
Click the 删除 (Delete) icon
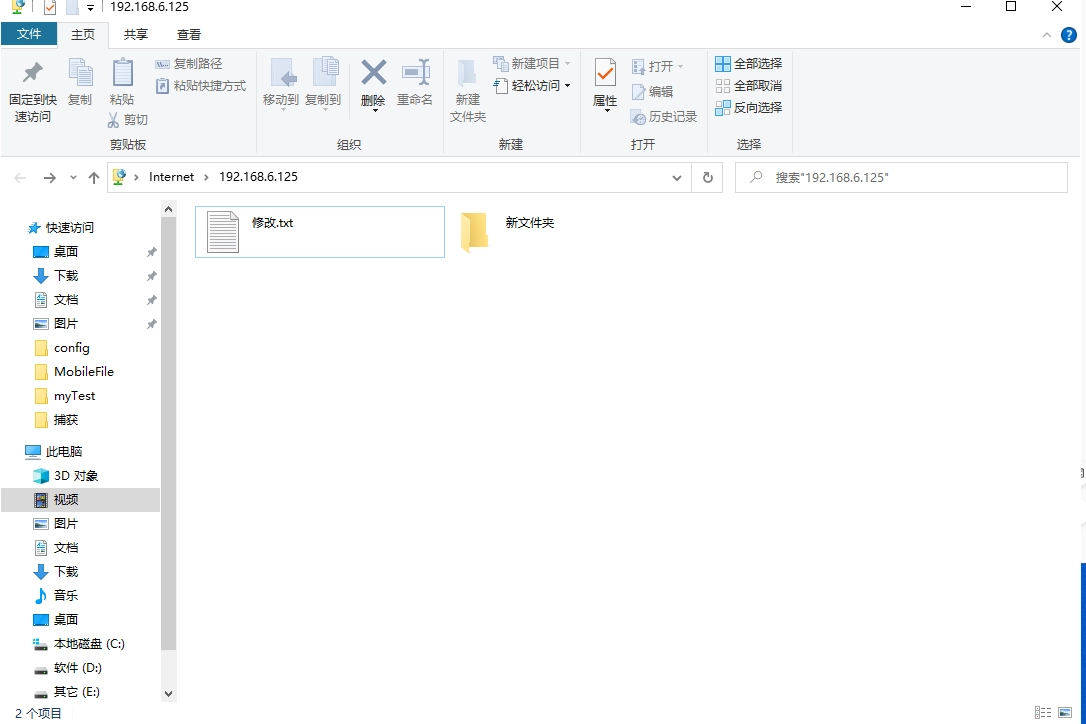pyautogui.click(x=372, y=85)
